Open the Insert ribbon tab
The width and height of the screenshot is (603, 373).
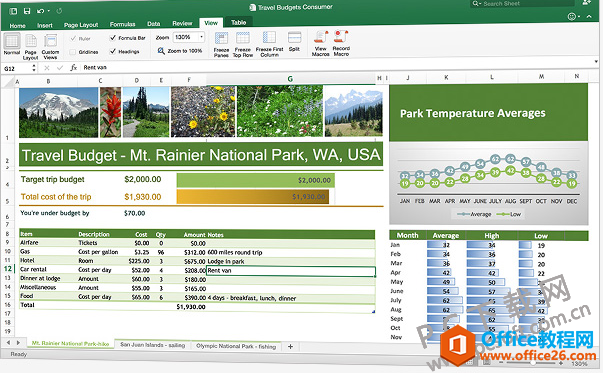pos(45,25)
